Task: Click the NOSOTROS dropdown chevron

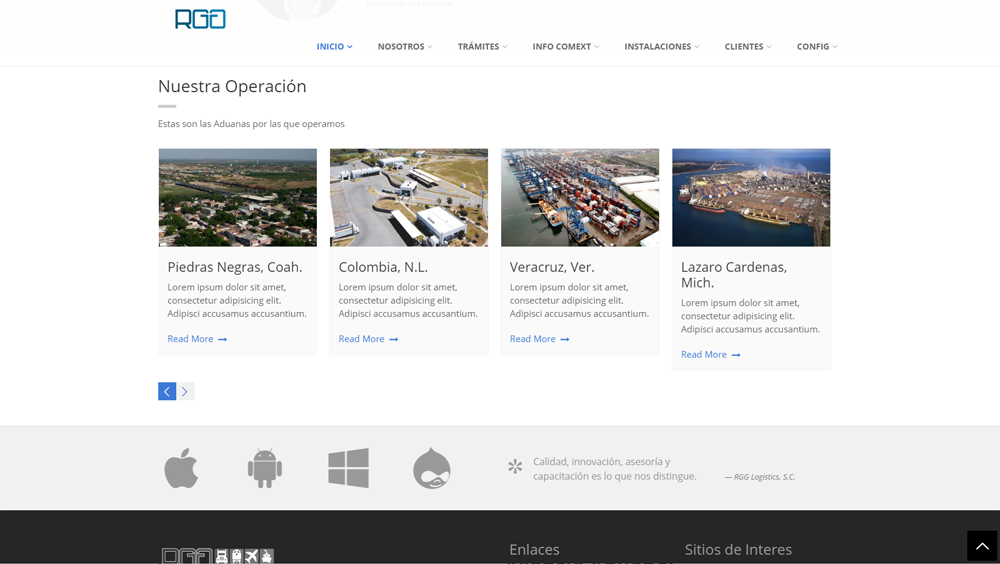Action: 430,47
